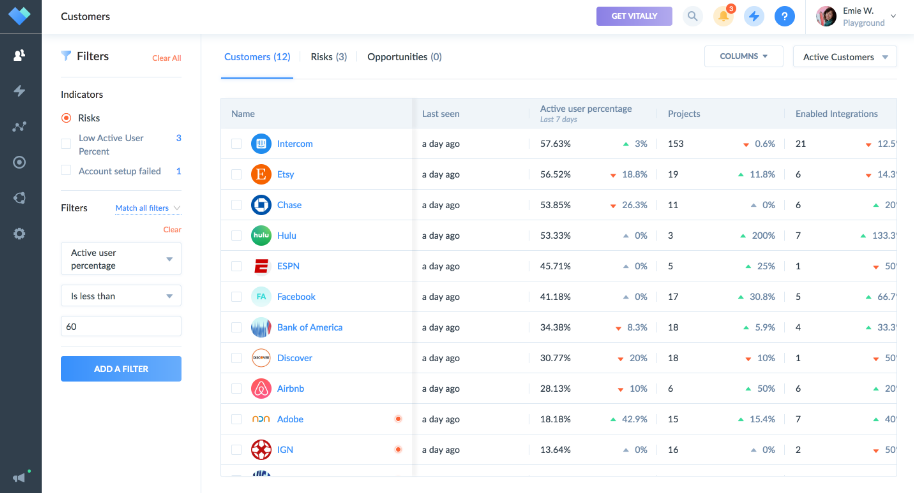This screenshot has height=493, width=914.
Task: Open the settings gear in sidebar
Action: (x=20, y=233)
